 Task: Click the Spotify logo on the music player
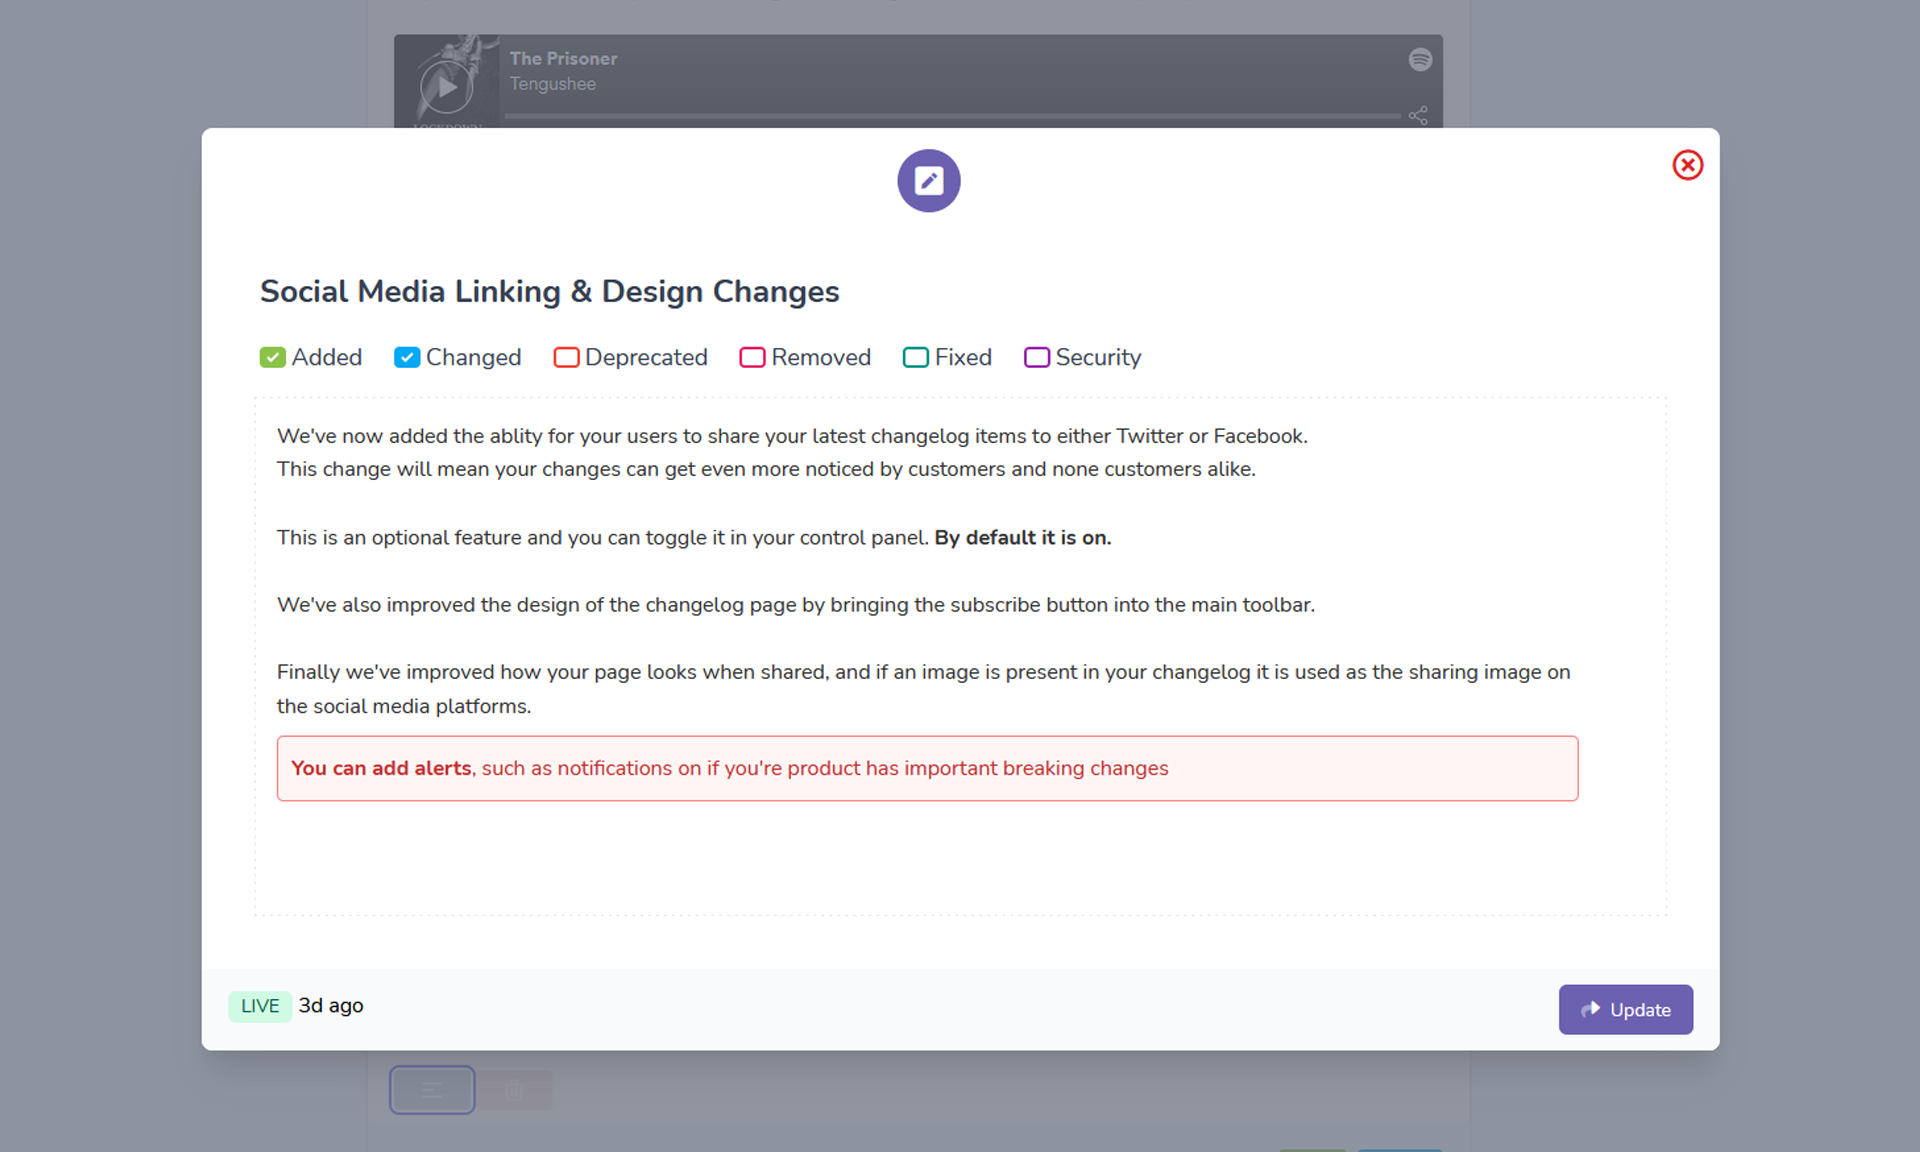(1420, 59)
